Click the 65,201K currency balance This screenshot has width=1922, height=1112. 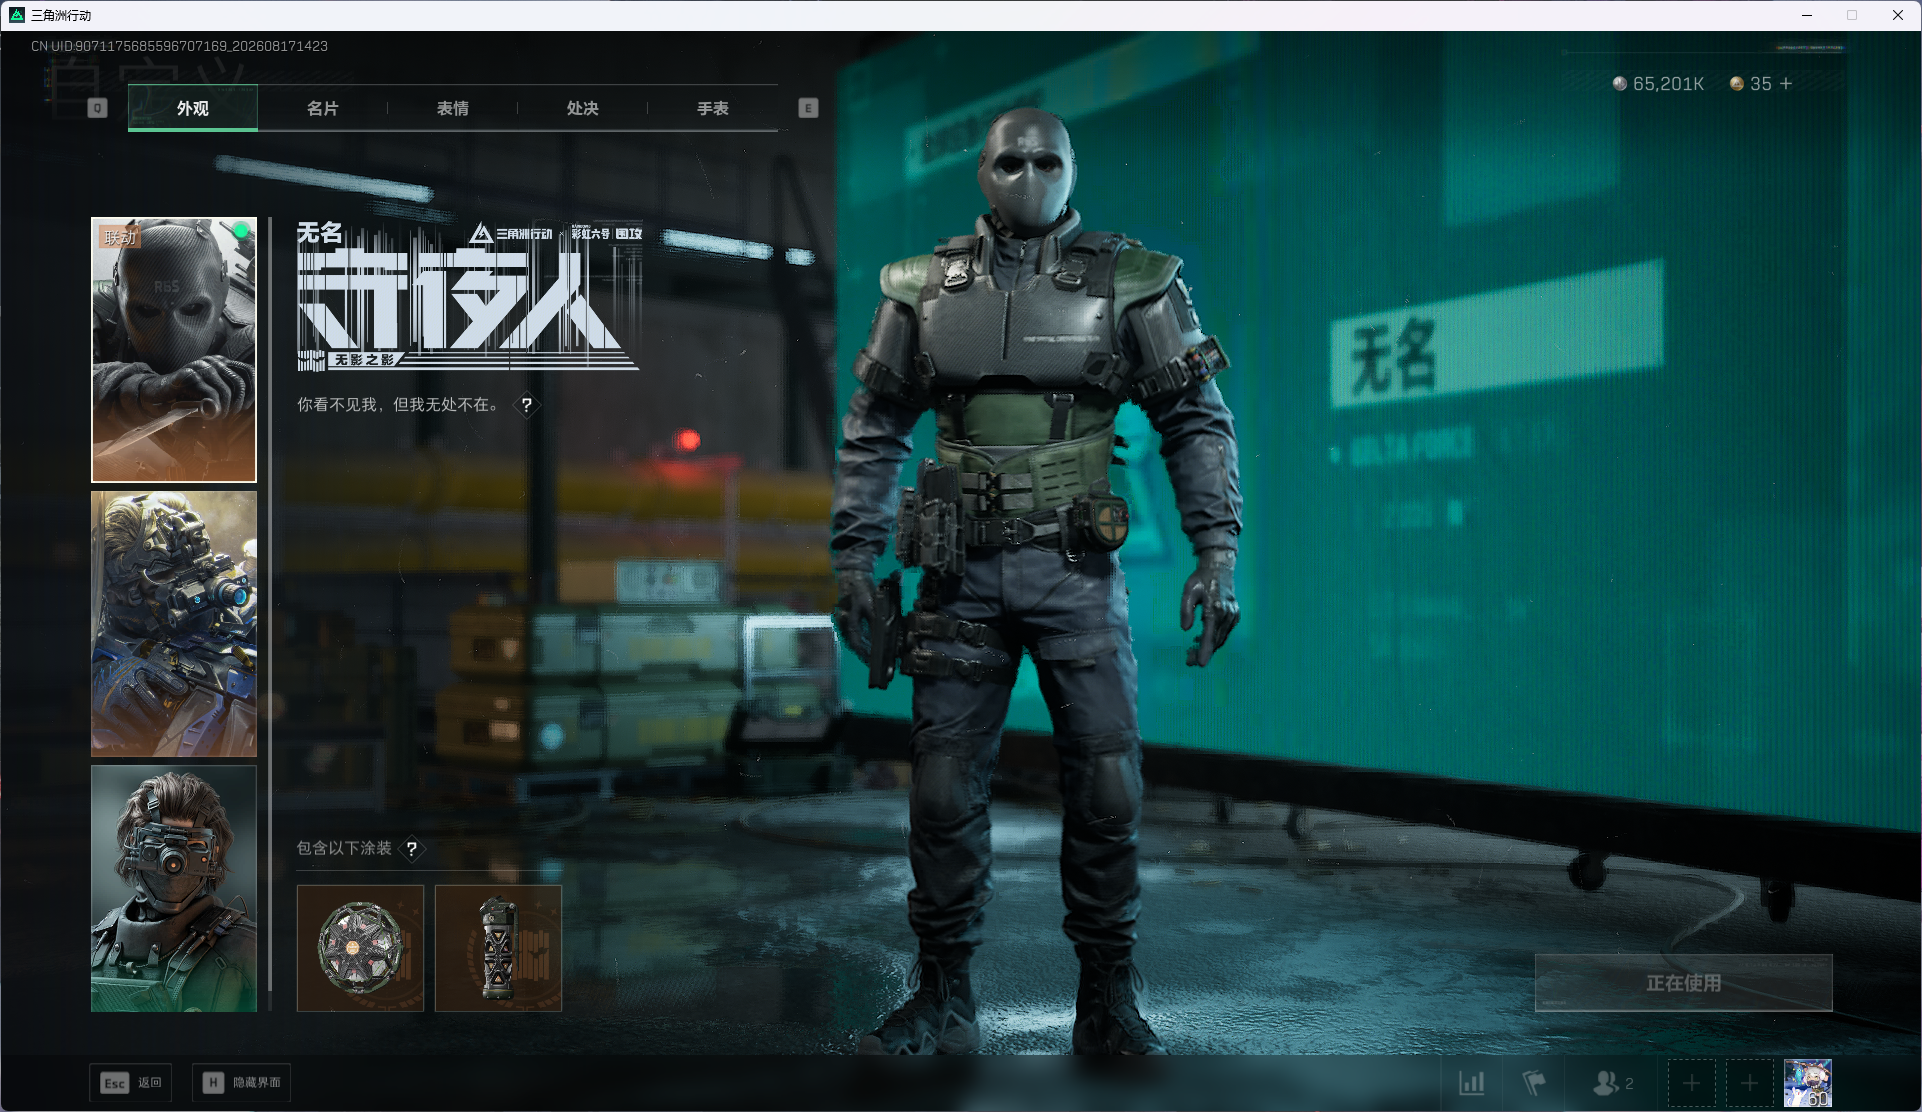coord(1659,84)
